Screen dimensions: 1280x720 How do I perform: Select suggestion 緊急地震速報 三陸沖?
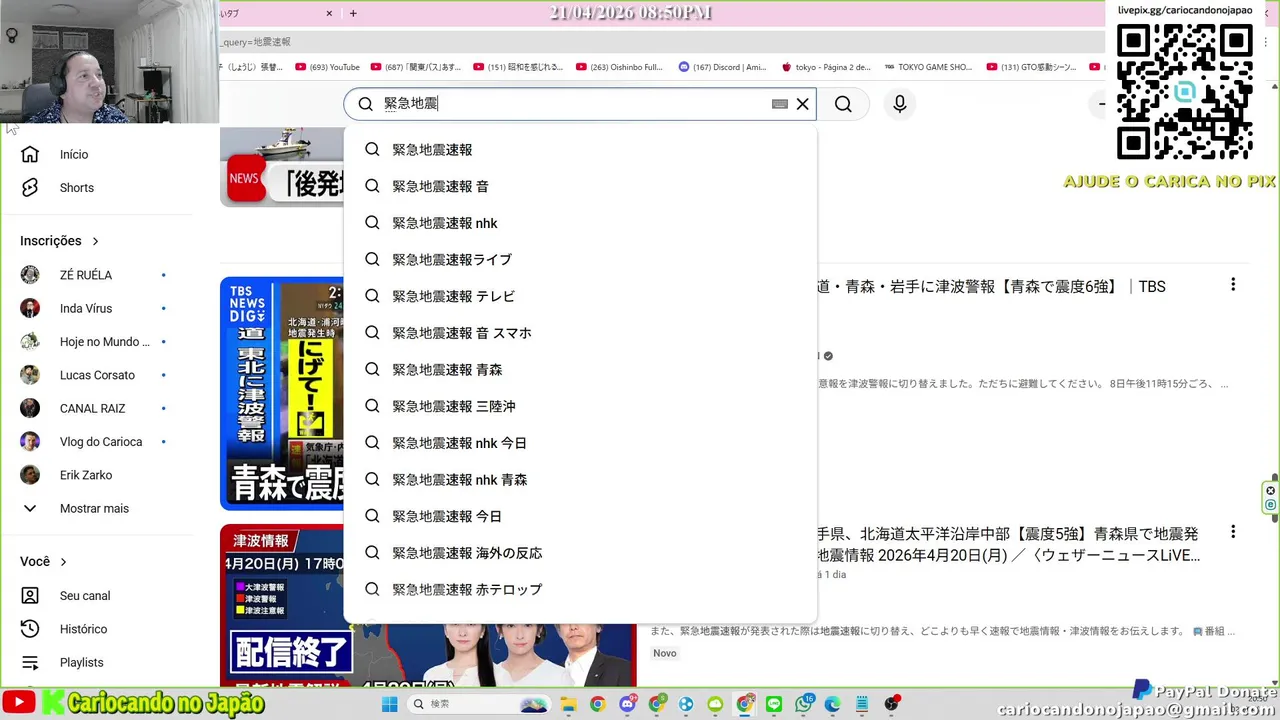point(580,406)
